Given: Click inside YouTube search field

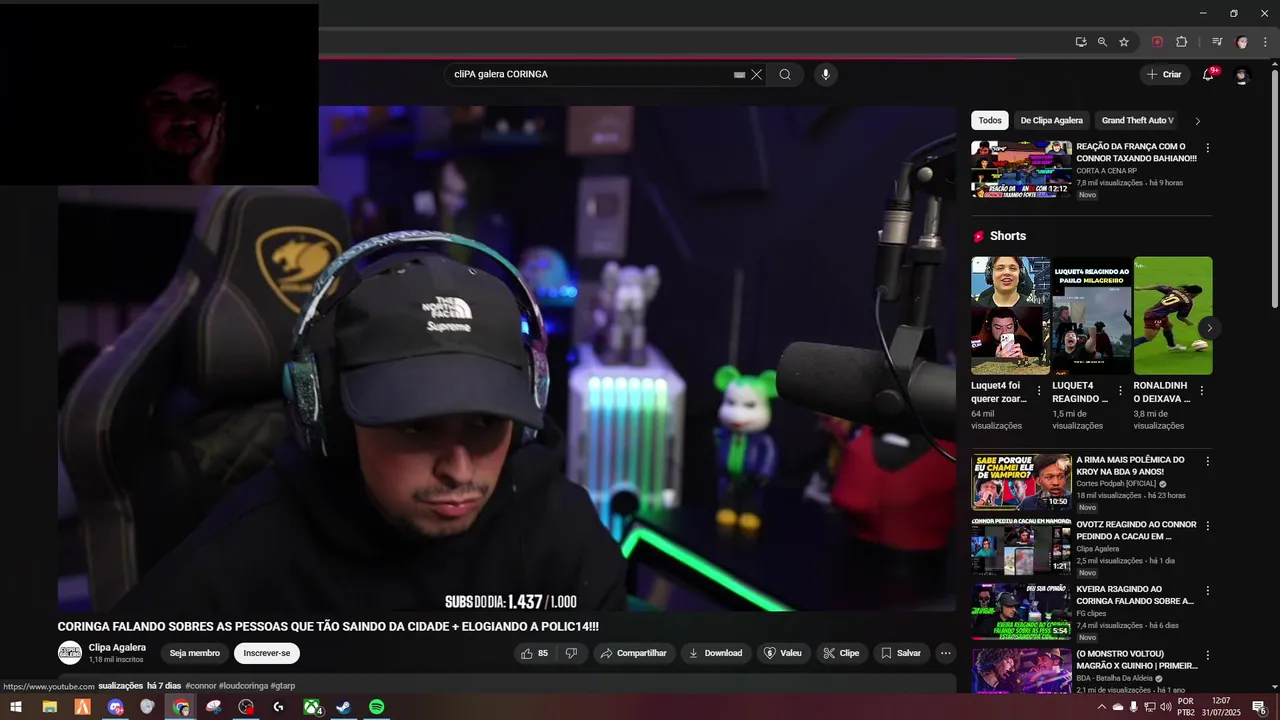Looking at the screenshot, I should (x=590, y=74).
